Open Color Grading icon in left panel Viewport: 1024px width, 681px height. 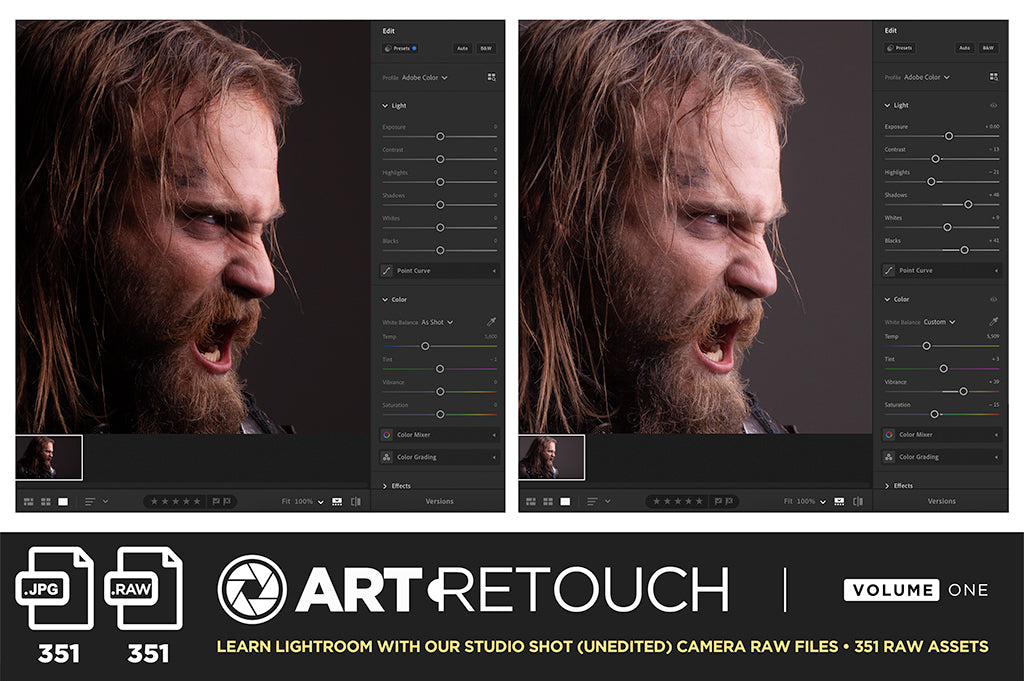(x=387, y=457)
